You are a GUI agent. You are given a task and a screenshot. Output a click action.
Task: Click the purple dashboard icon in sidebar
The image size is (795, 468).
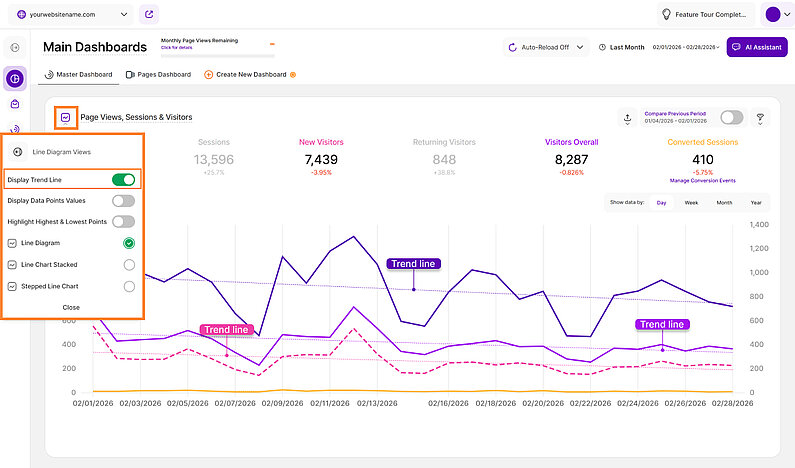pos(15,79)
